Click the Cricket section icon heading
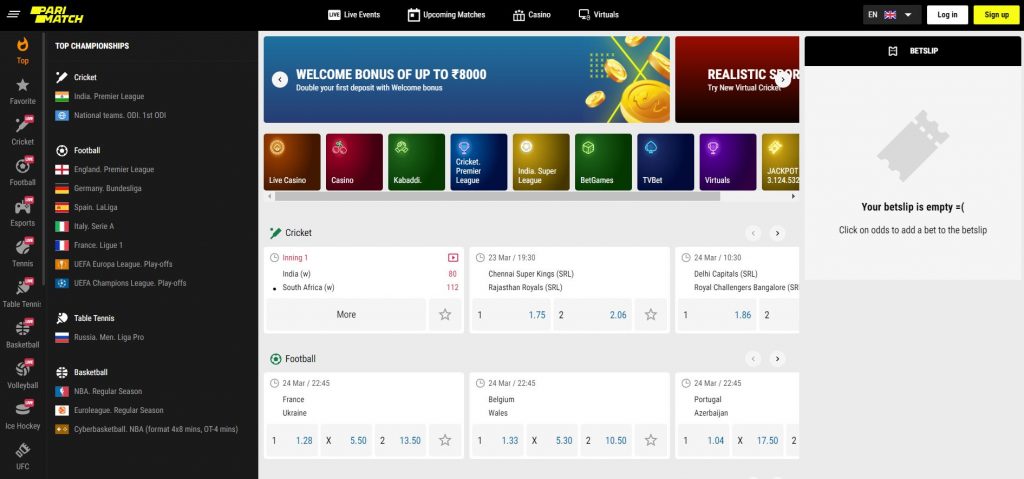The height and width of the screenshot is (479, 1024). [x=276, y=233]
